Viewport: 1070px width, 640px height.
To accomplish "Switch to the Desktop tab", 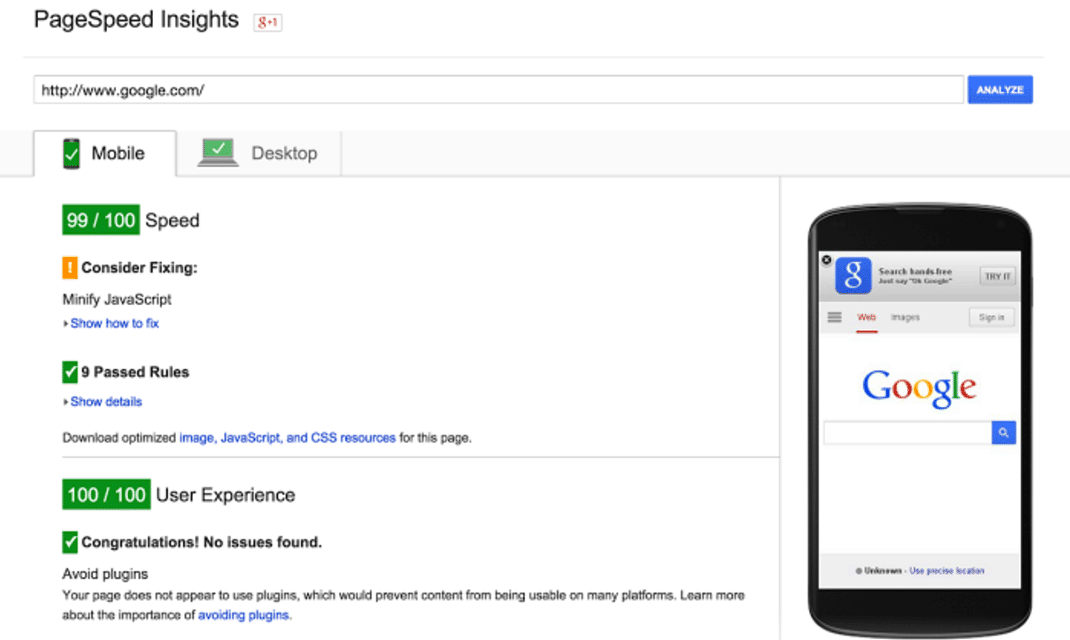I will [x=284, y=154].
